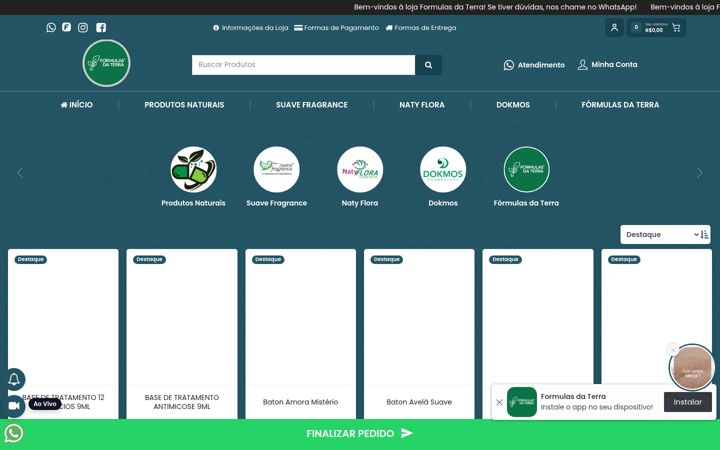Go to INÍCIO menu item
720x450 pixels.
(77, 105)
